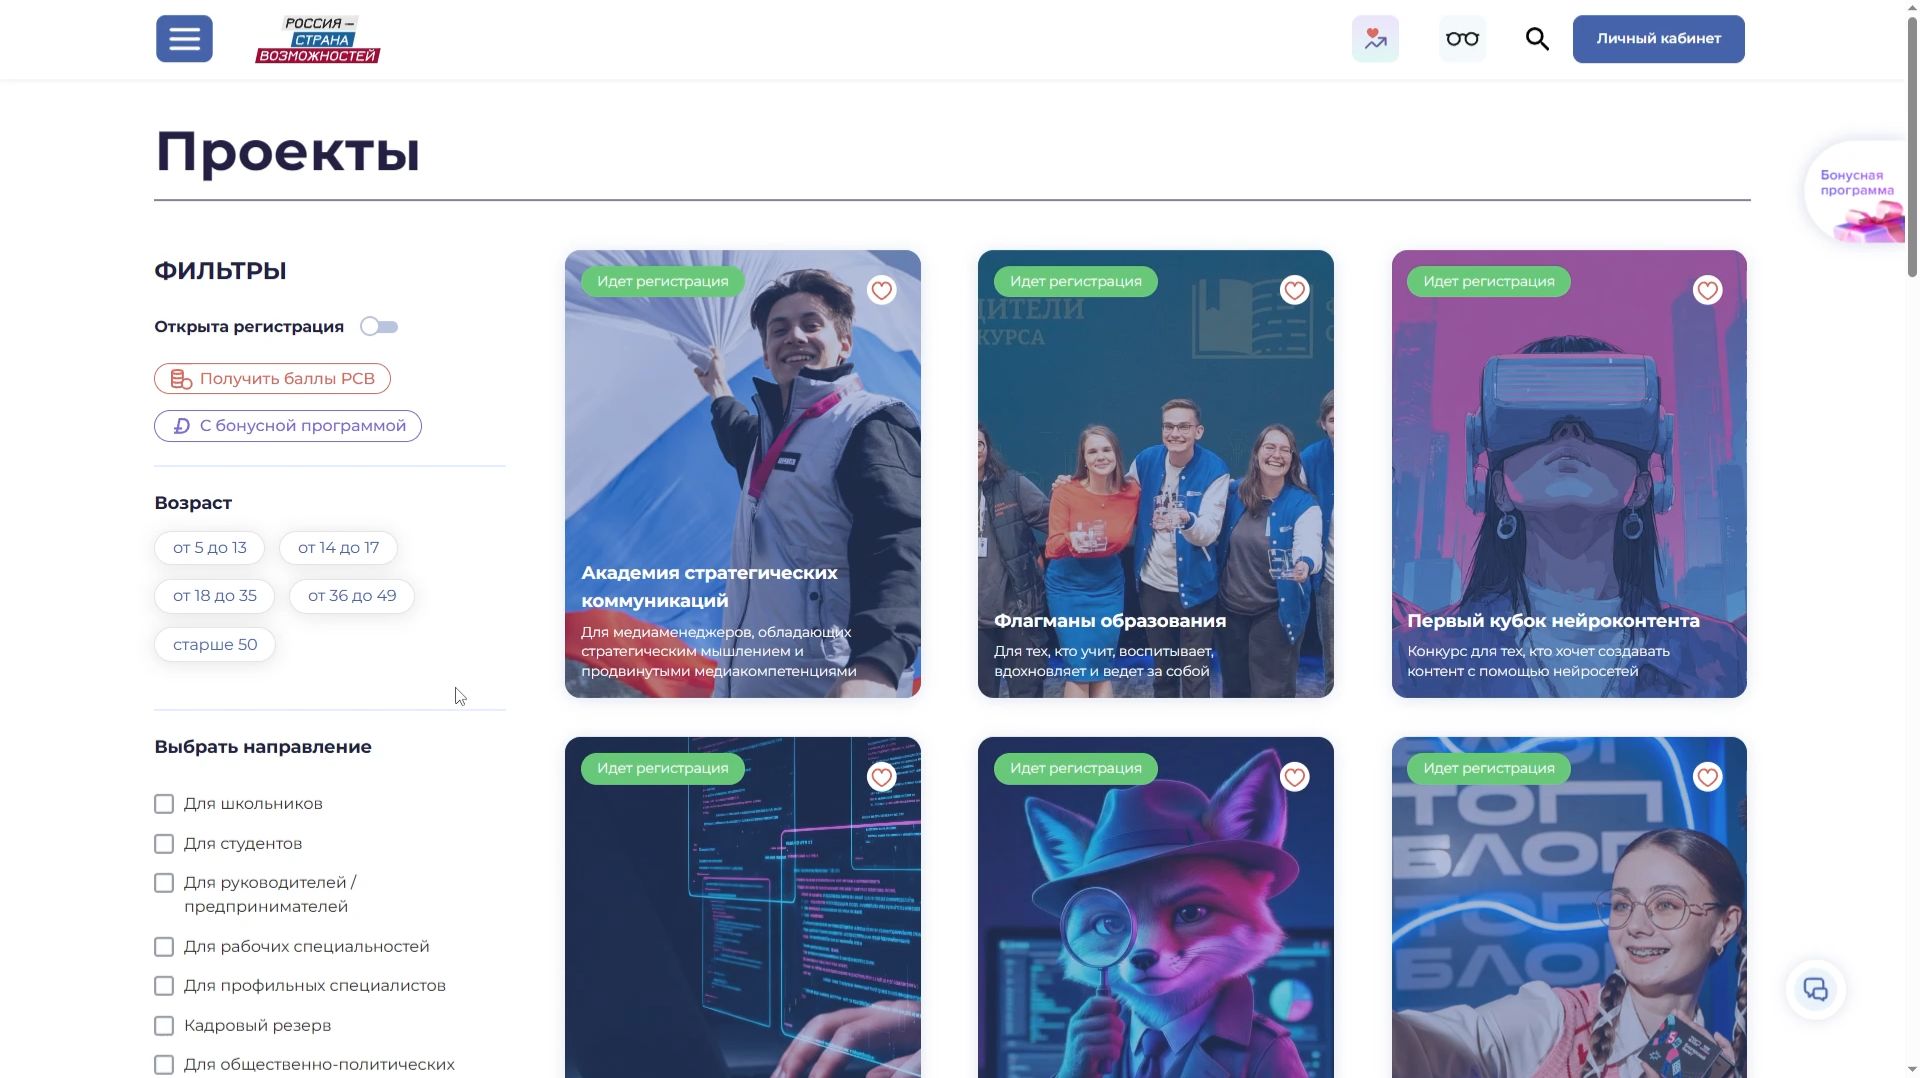Open the favorites chart icon in header
The width and height of the screenshot is (1920, 1078).
tap(1375, 39)
